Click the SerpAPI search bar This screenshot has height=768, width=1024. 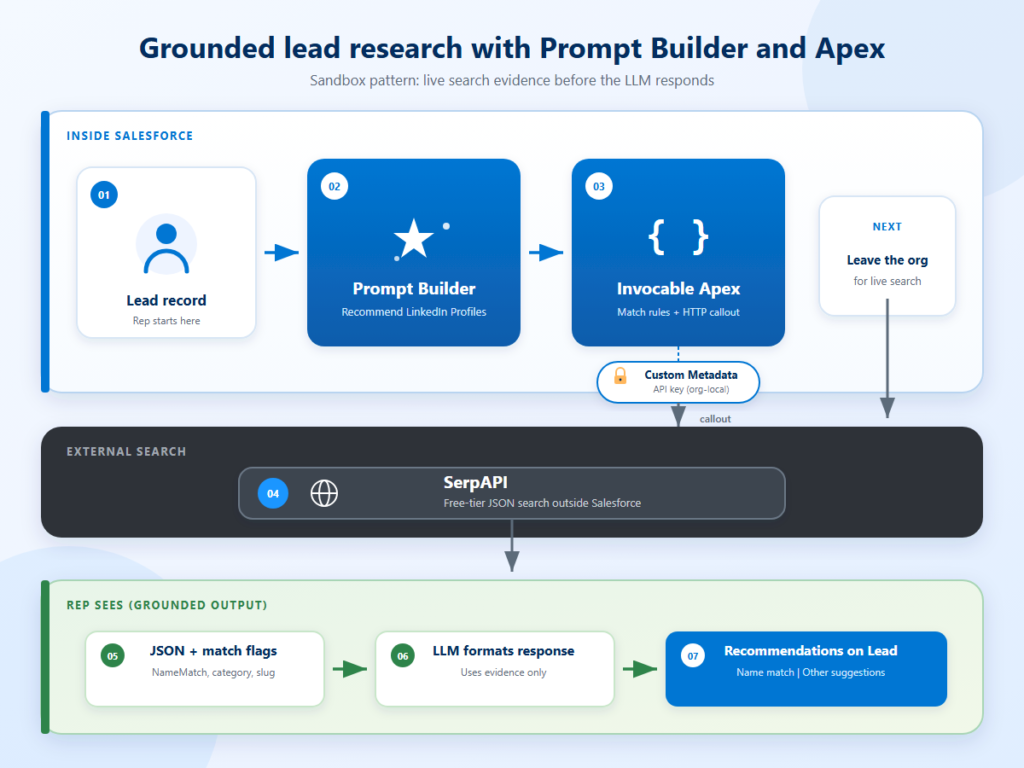[511, 493]
